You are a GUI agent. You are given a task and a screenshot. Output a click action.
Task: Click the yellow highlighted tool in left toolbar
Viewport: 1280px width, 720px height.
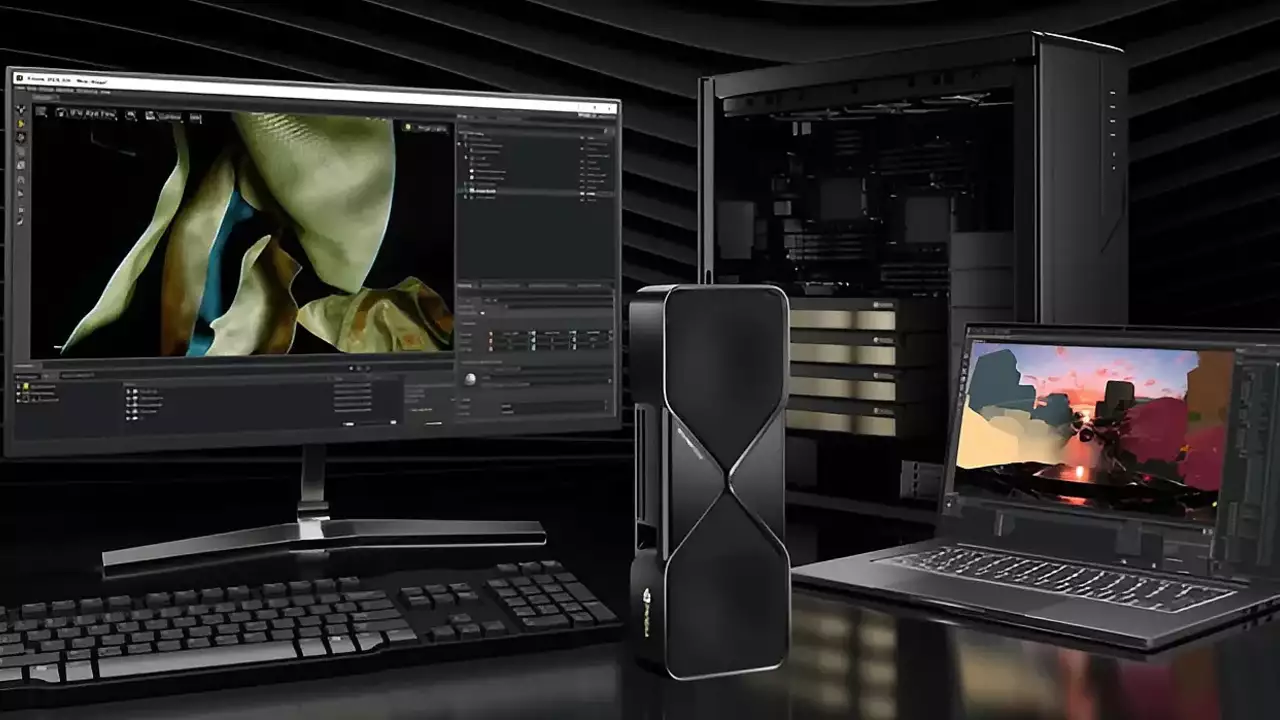click(21, 124)
